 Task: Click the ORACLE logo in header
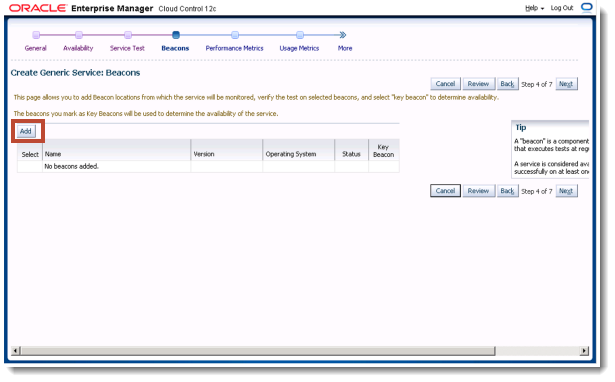[38, 8]
